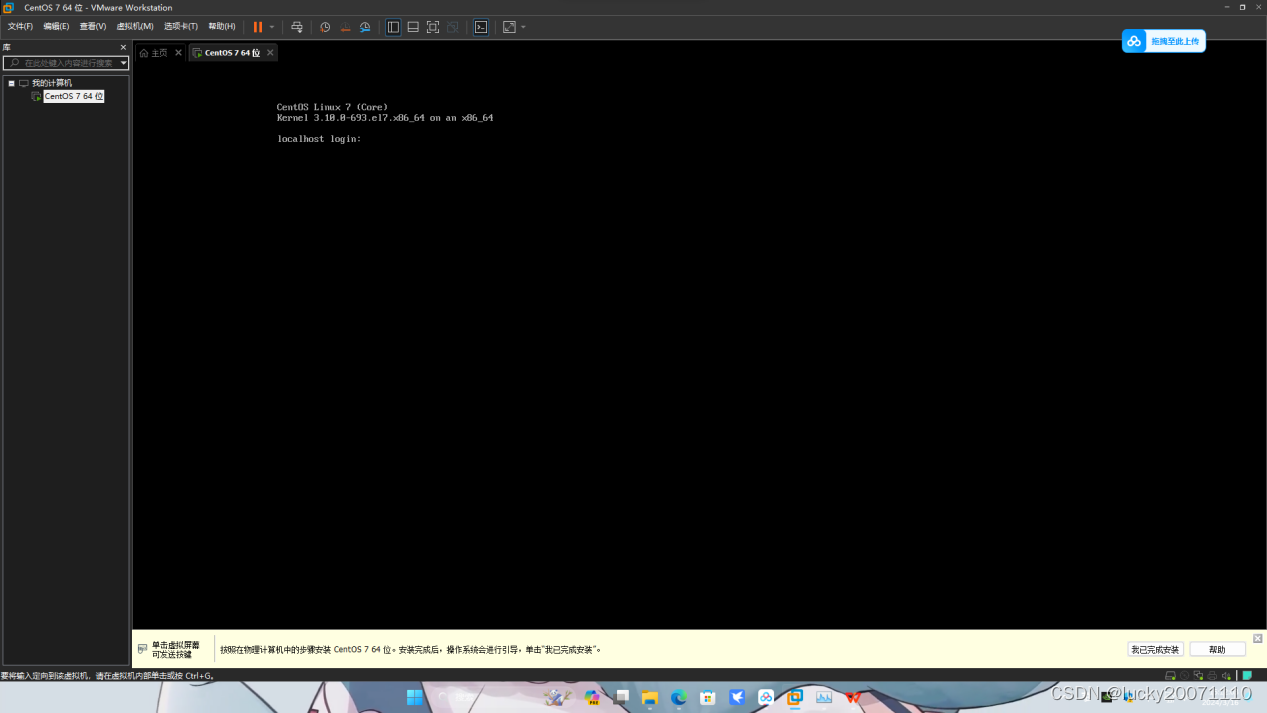
Task: Open Microsoft Store from the taskbar
Action: click(708, 697)
